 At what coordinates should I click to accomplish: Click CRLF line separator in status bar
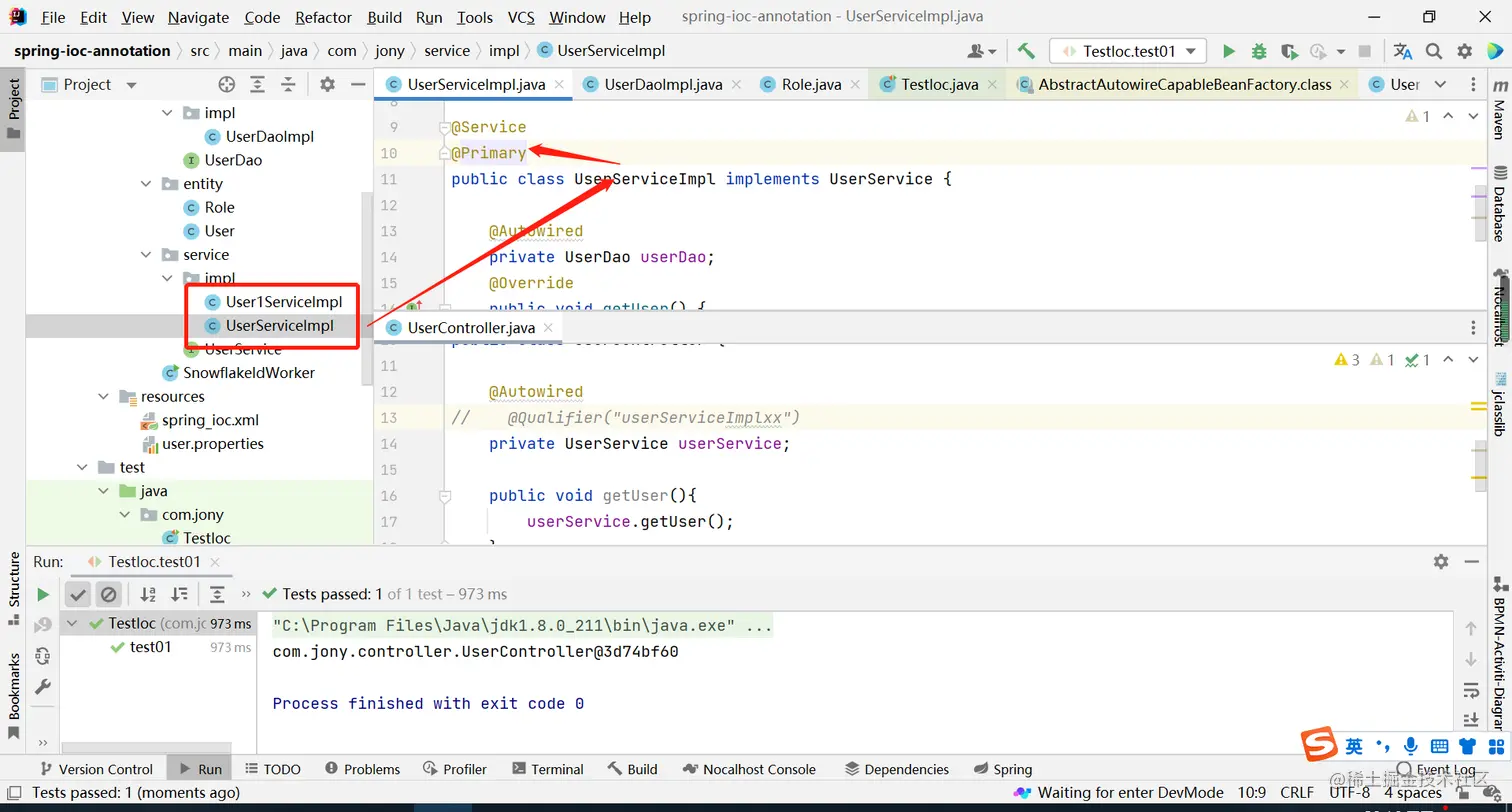click(x=1297, y=792)
